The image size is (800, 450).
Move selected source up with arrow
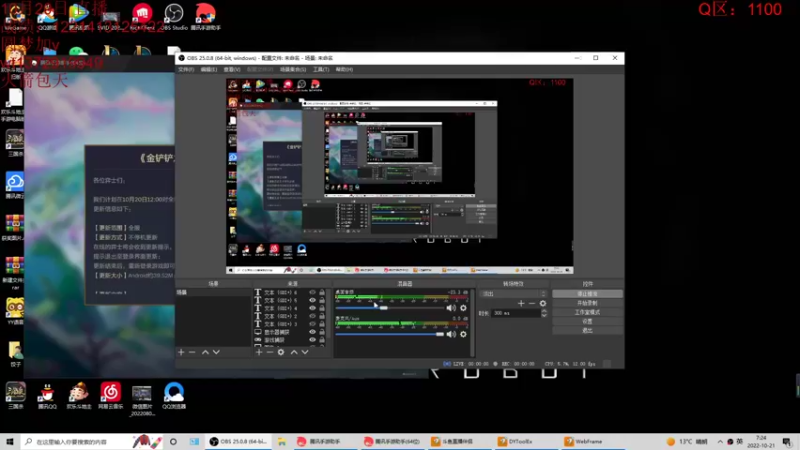click(x=294, y=352)
